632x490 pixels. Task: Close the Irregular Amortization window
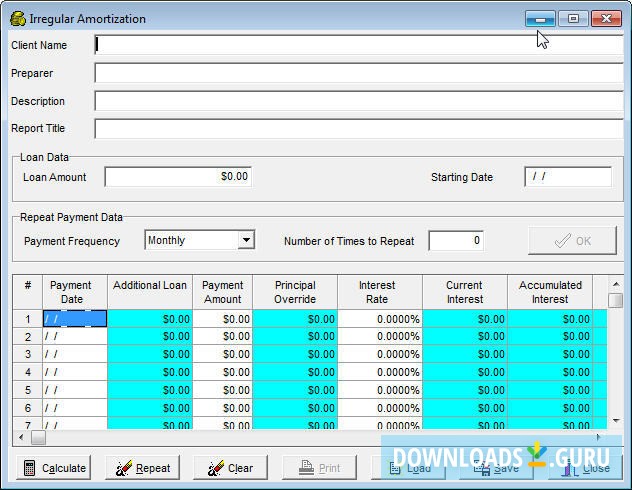pyautogui.click(x=606, y=19)
